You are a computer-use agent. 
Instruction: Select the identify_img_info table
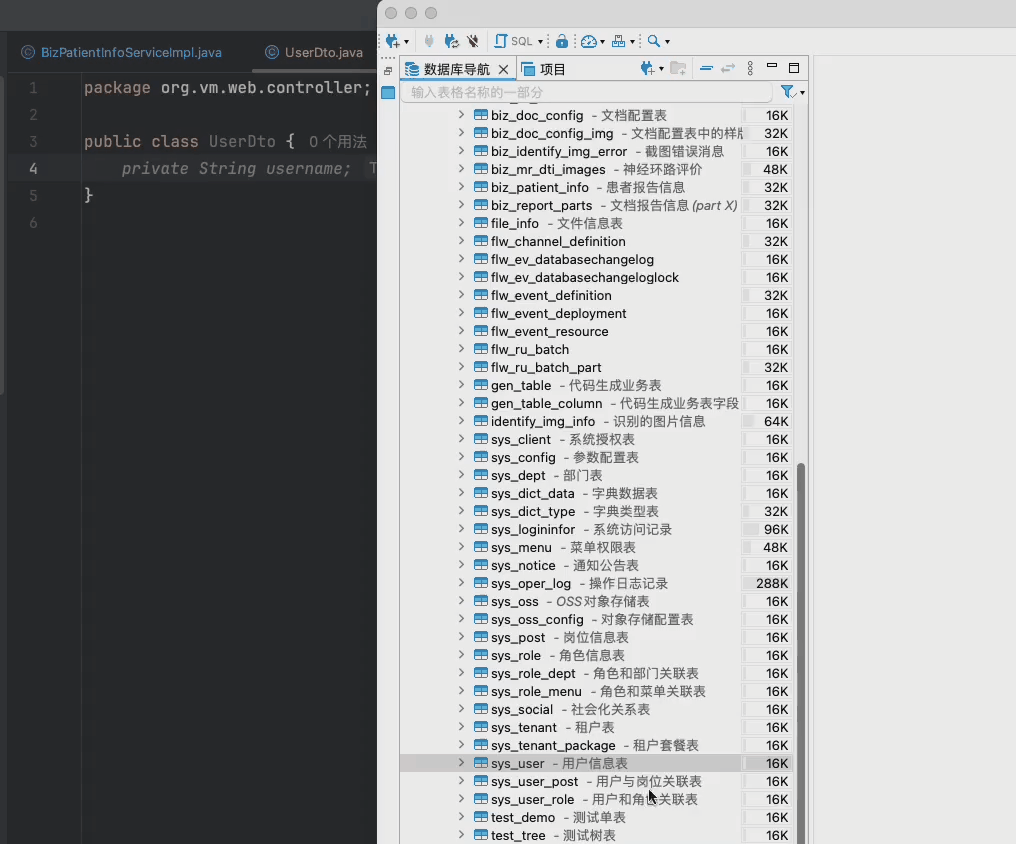[543, 422]
